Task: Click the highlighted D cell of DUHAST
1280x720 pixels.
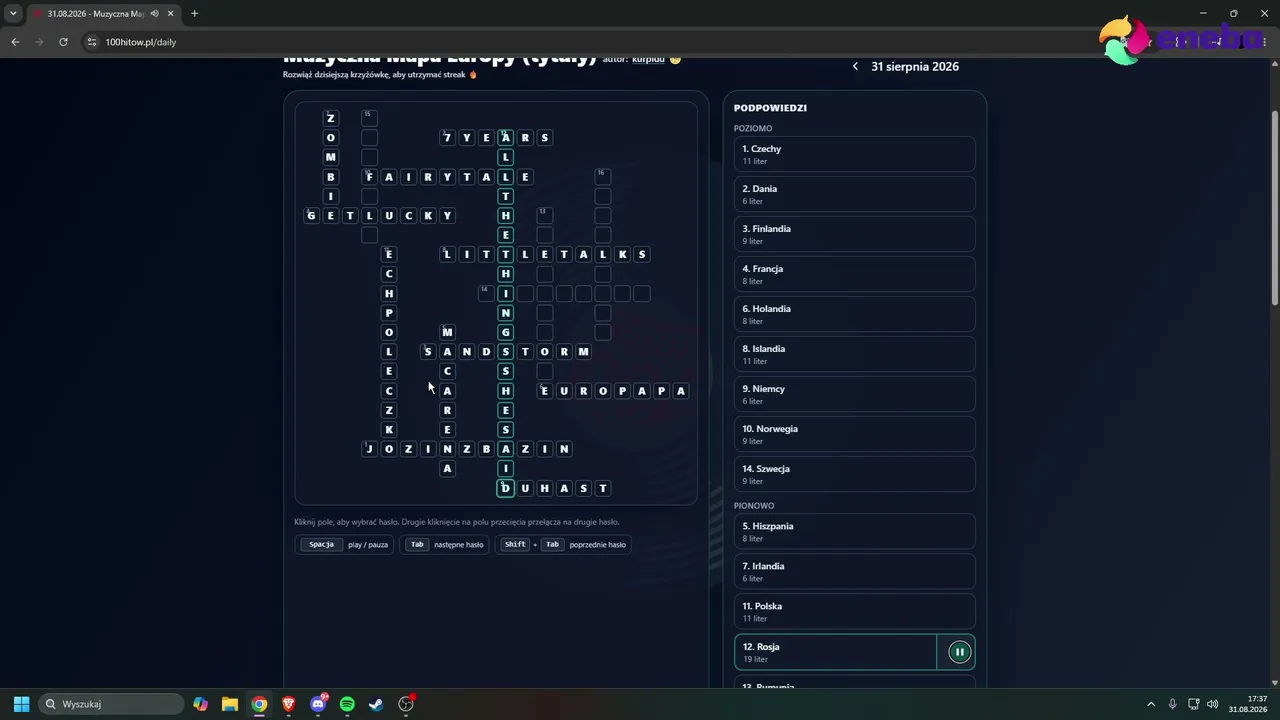Action: point(506,488)
